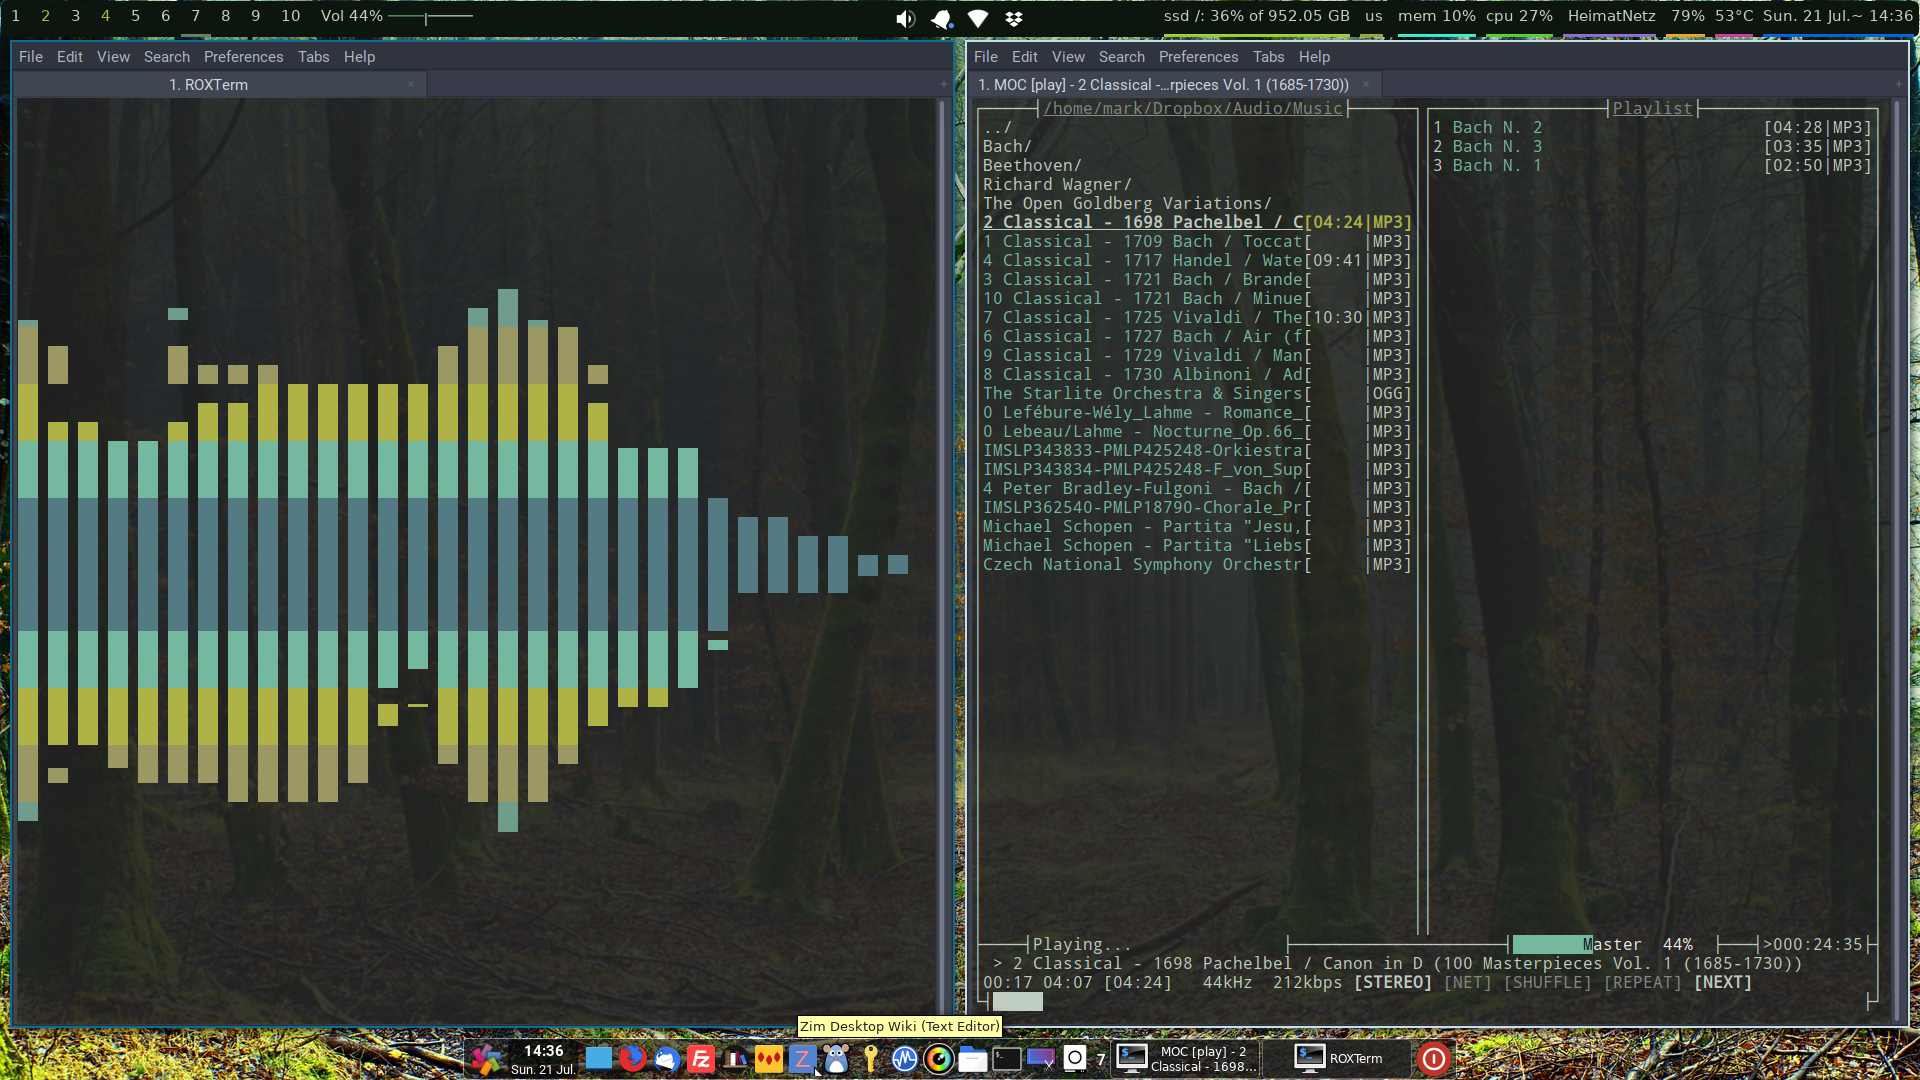The width and height of the screenshot is (1920, 1080).
Task: Toggle the NEXT indicator in MOC
Action: pyautogui.click(x=1722, y=983)
